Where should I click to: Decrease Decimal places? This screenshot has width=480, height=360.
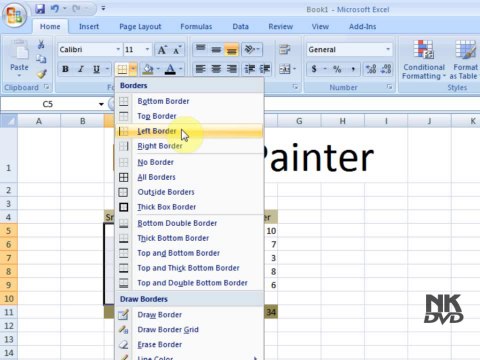point(386,69)
